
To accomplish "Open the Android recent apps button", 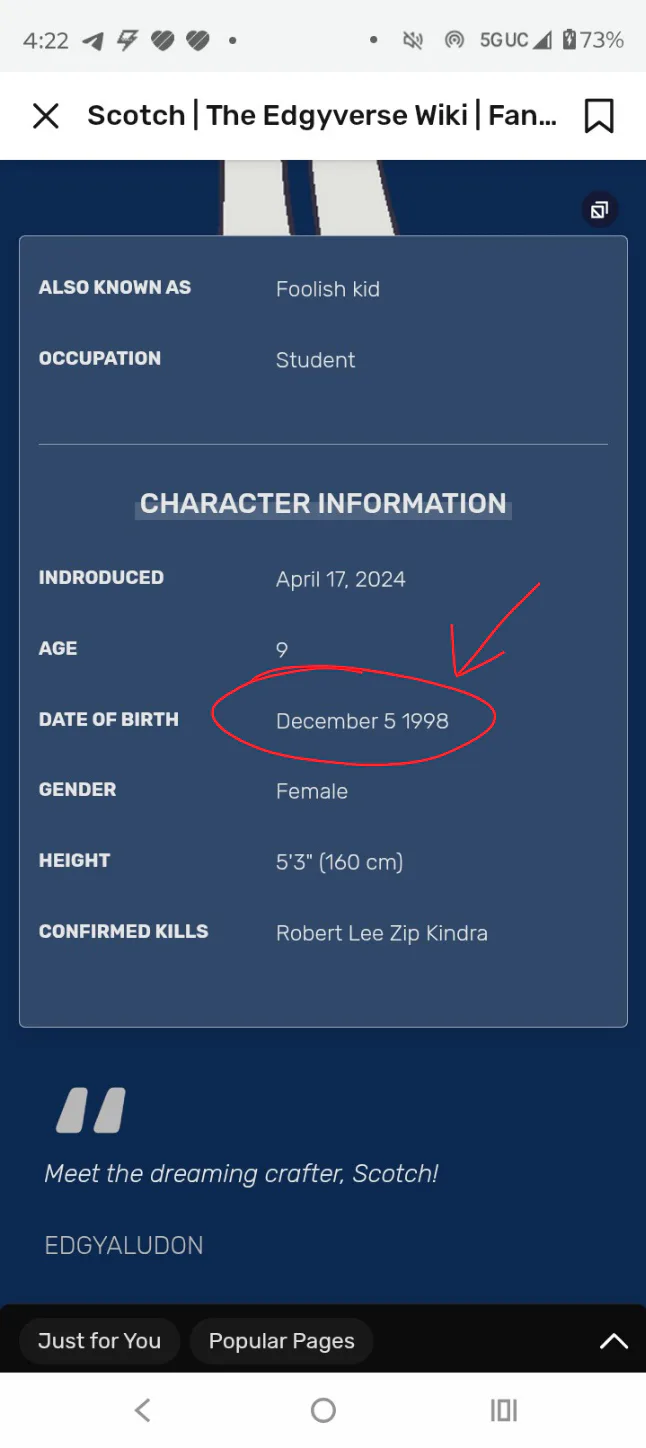I will pos(503,1410).
